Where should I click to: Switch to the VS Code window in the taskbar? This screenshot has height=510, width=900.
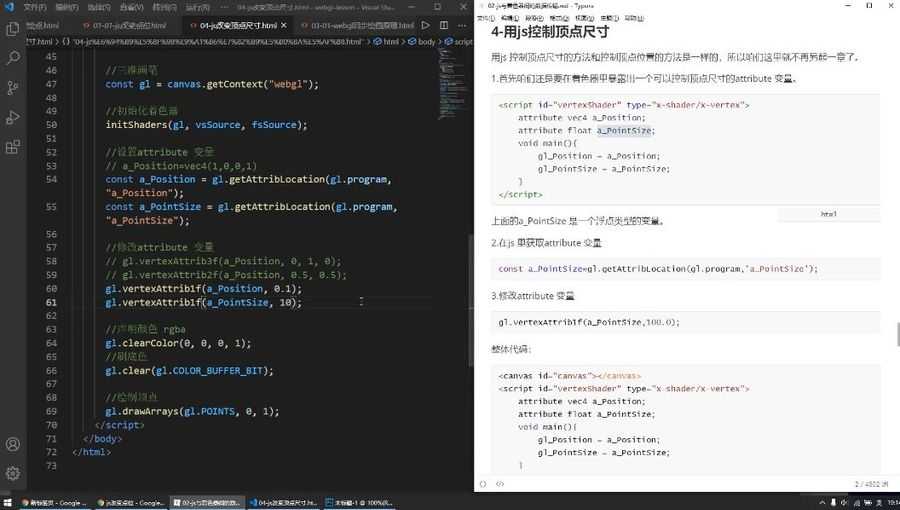click(x=284, y=503)
